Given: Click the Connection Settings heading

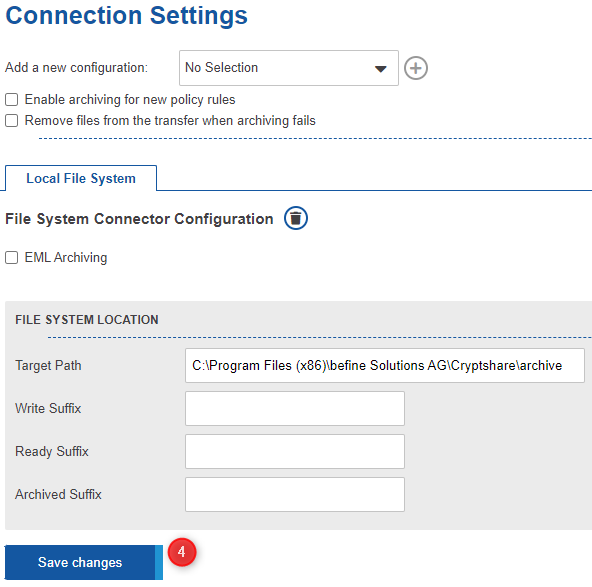Looking at the screenshot, I should (126, 15).
